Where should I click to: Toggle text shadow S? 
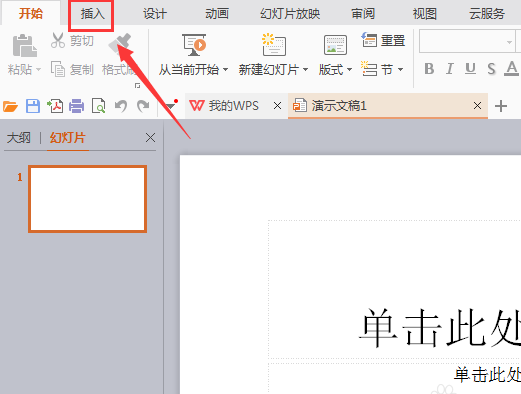(x=491, y=69)
